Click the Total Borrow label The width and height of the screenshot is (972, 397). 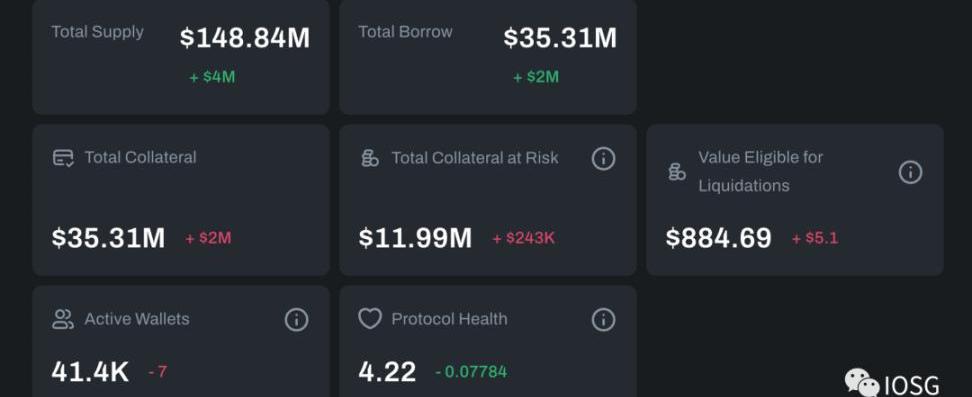405,32
